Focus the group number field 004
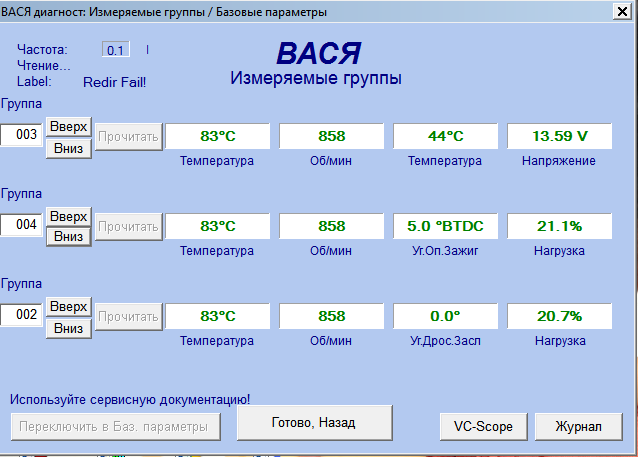This screenshot has width=638, height=457. (22, 224)
